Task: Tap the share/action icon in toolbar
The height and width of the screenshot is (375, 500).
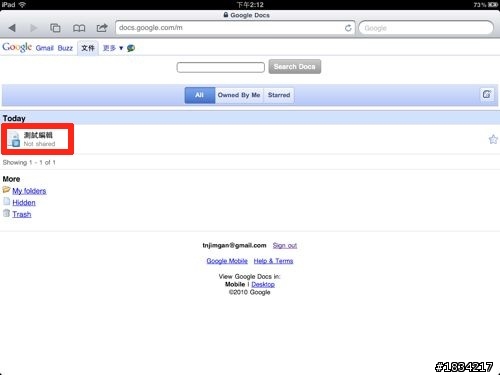Action: (x=102, y=28)
